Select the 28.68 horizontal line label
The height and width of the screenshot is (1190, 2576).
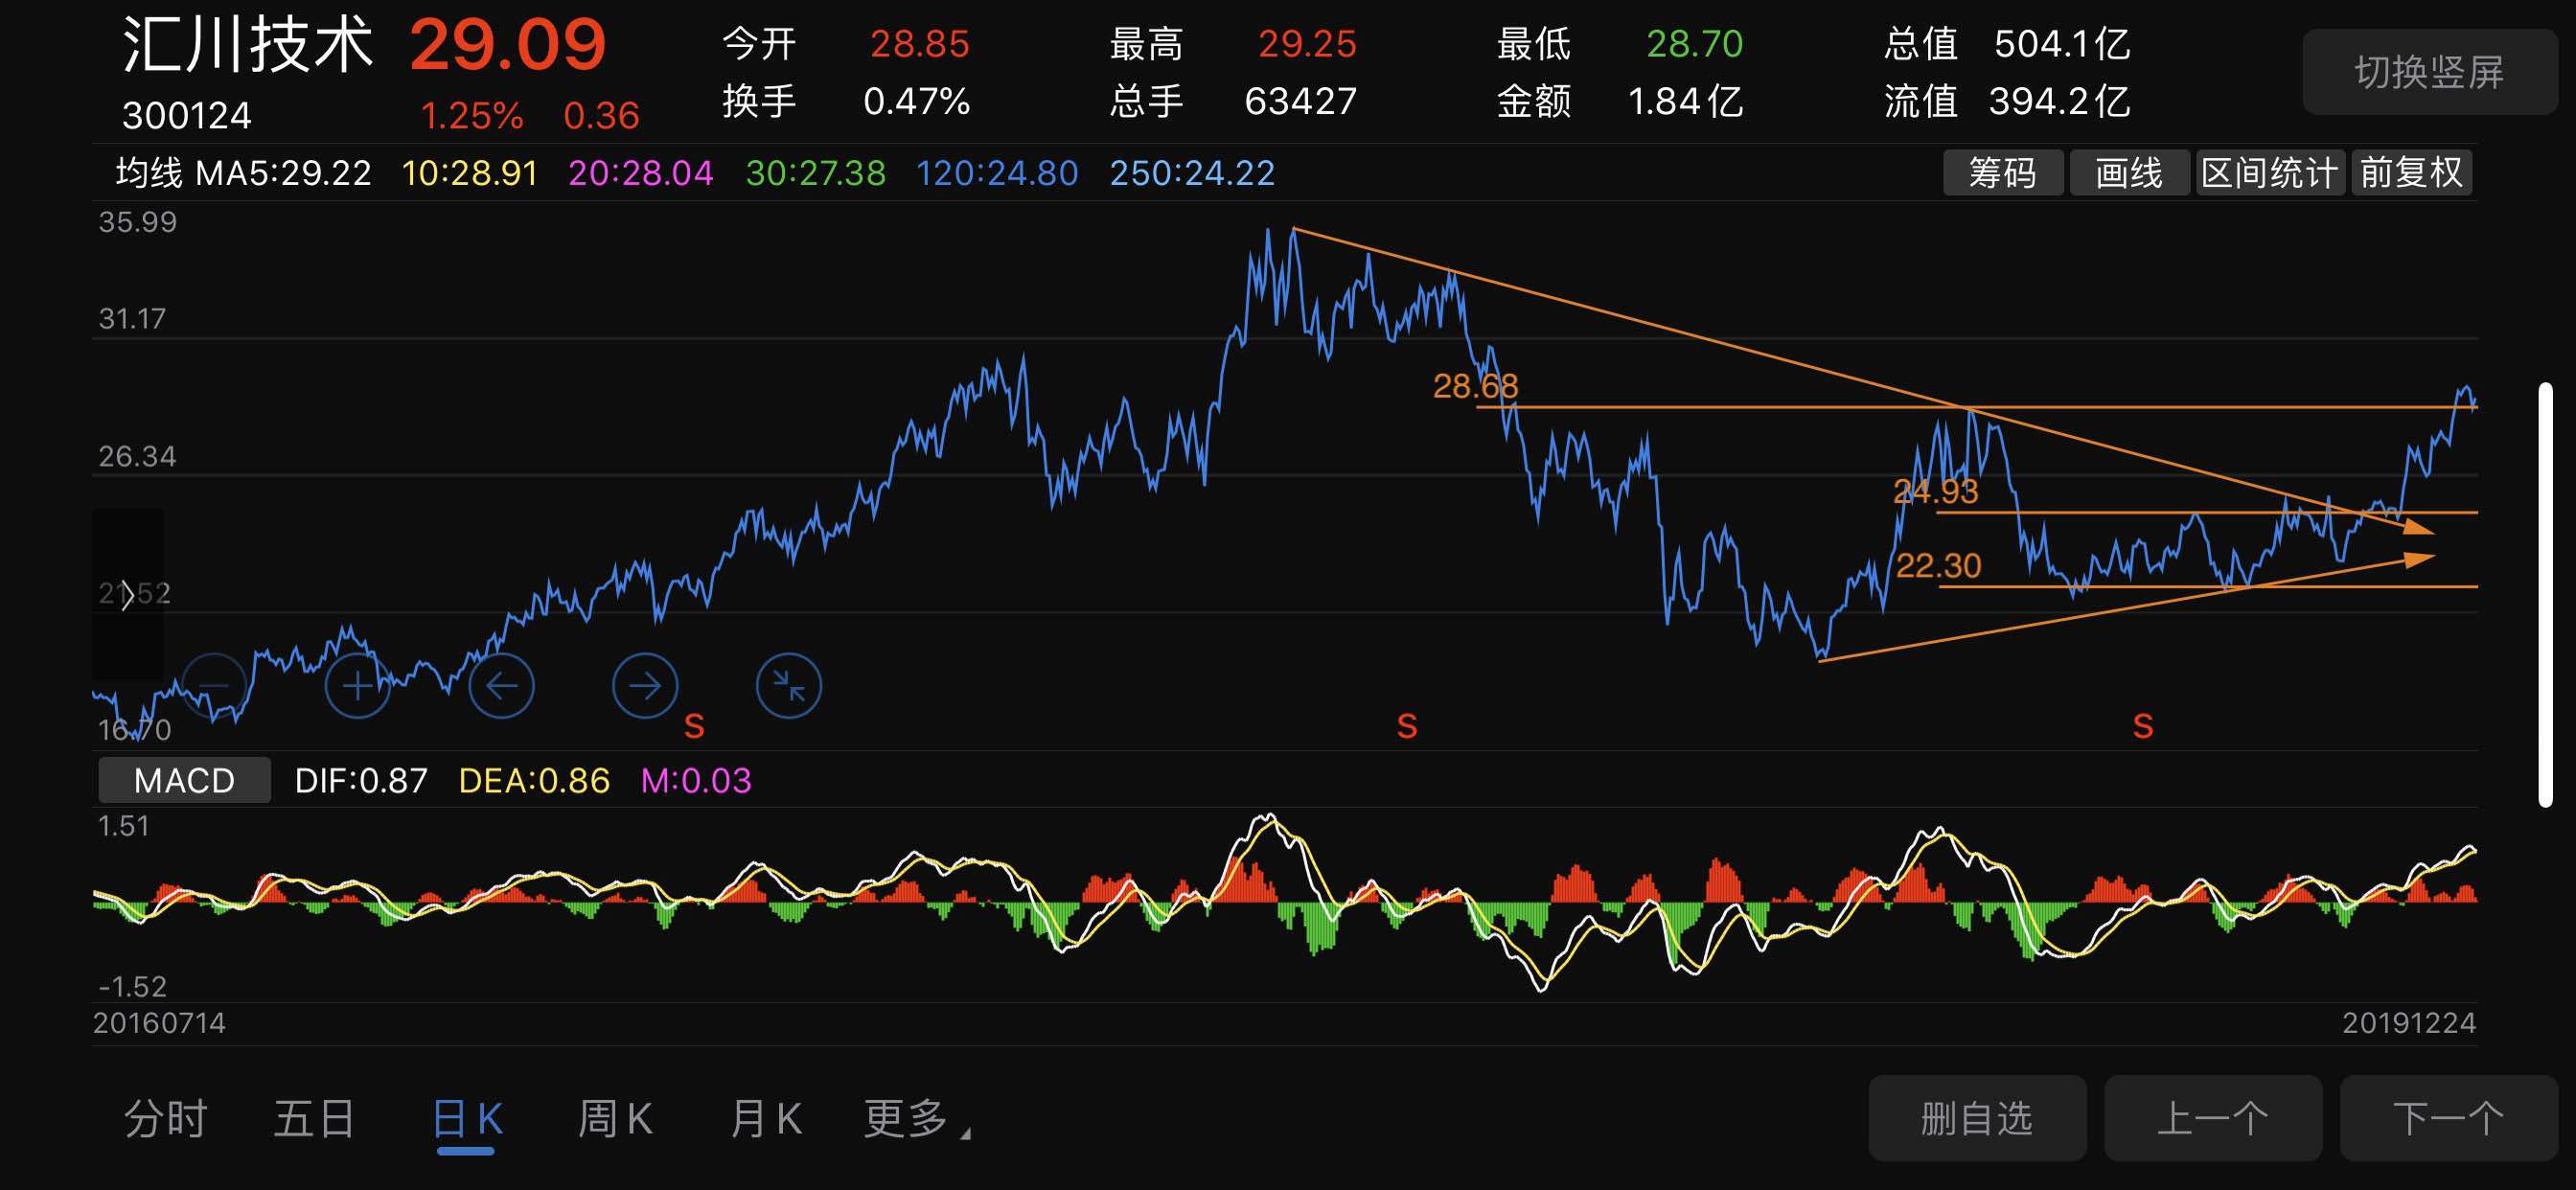pos(1475,386)
